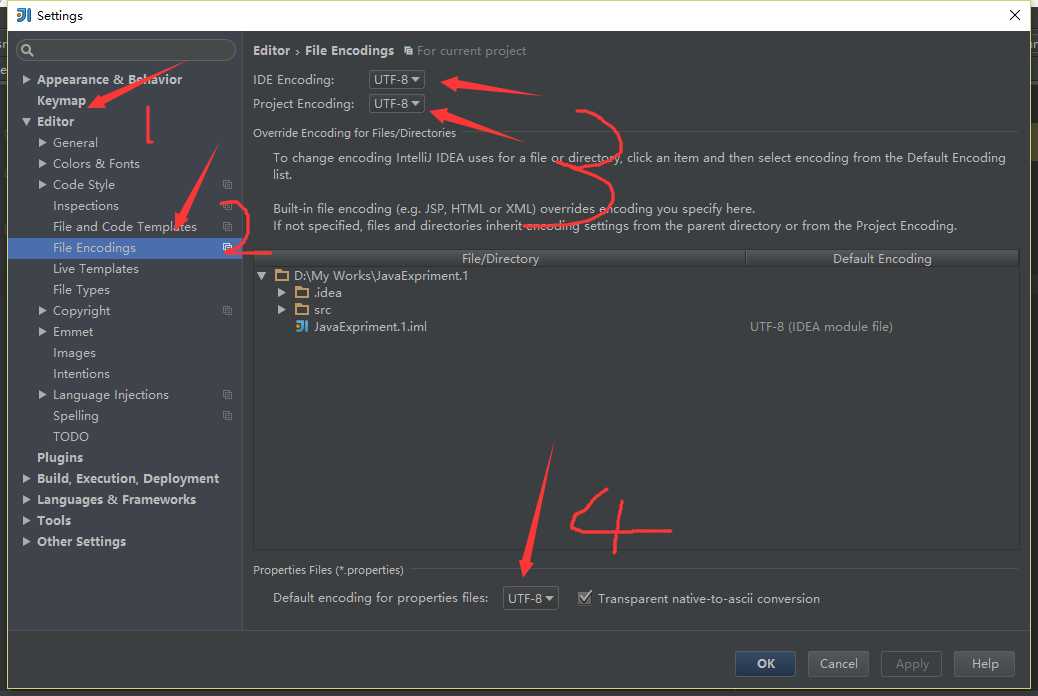Screen dimensions: 1038x696
Task: Expand the Code Style arrow
Action: pyautogui.click(x=42, y=184)
